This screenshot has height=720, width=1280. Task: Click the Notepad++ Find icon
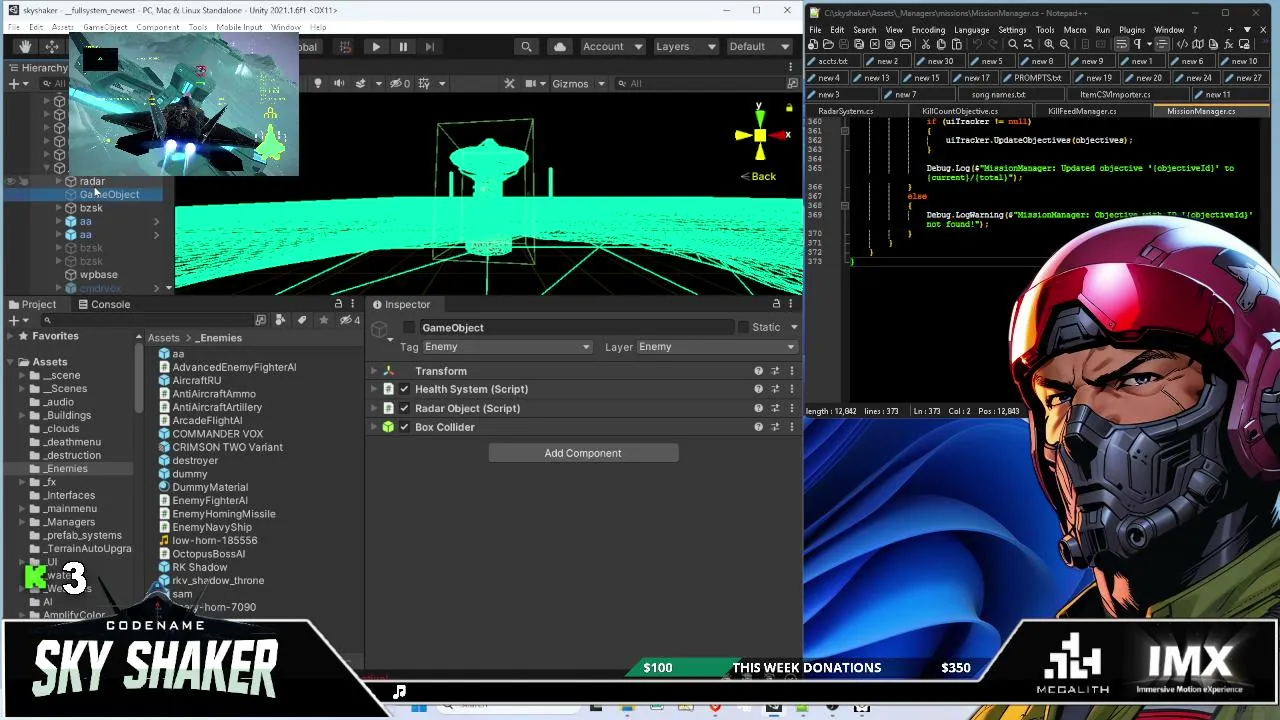click(1013, 45)
